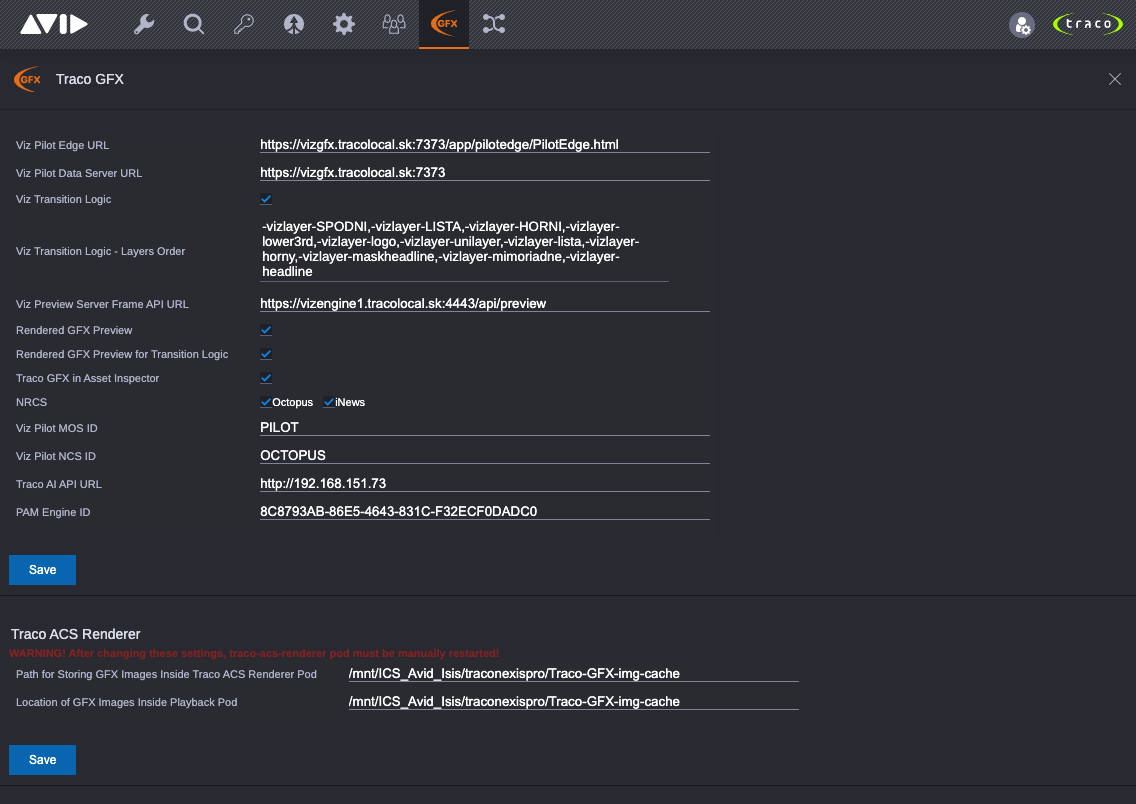Toggle the Viz Transition Logic checkbox
This screenshot has height=804, width=1136.
266,199
